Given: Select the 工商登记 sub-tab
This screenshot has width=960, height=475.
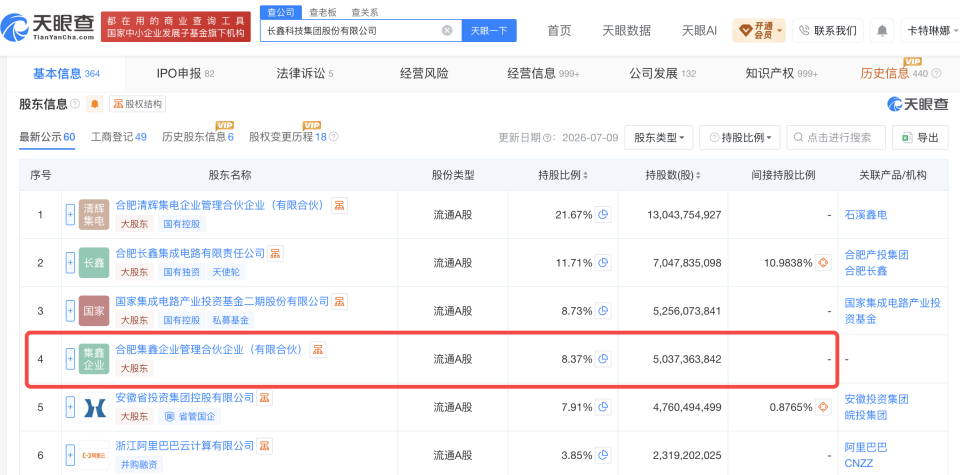Looking at the screenshot, I should coord(119,137).
